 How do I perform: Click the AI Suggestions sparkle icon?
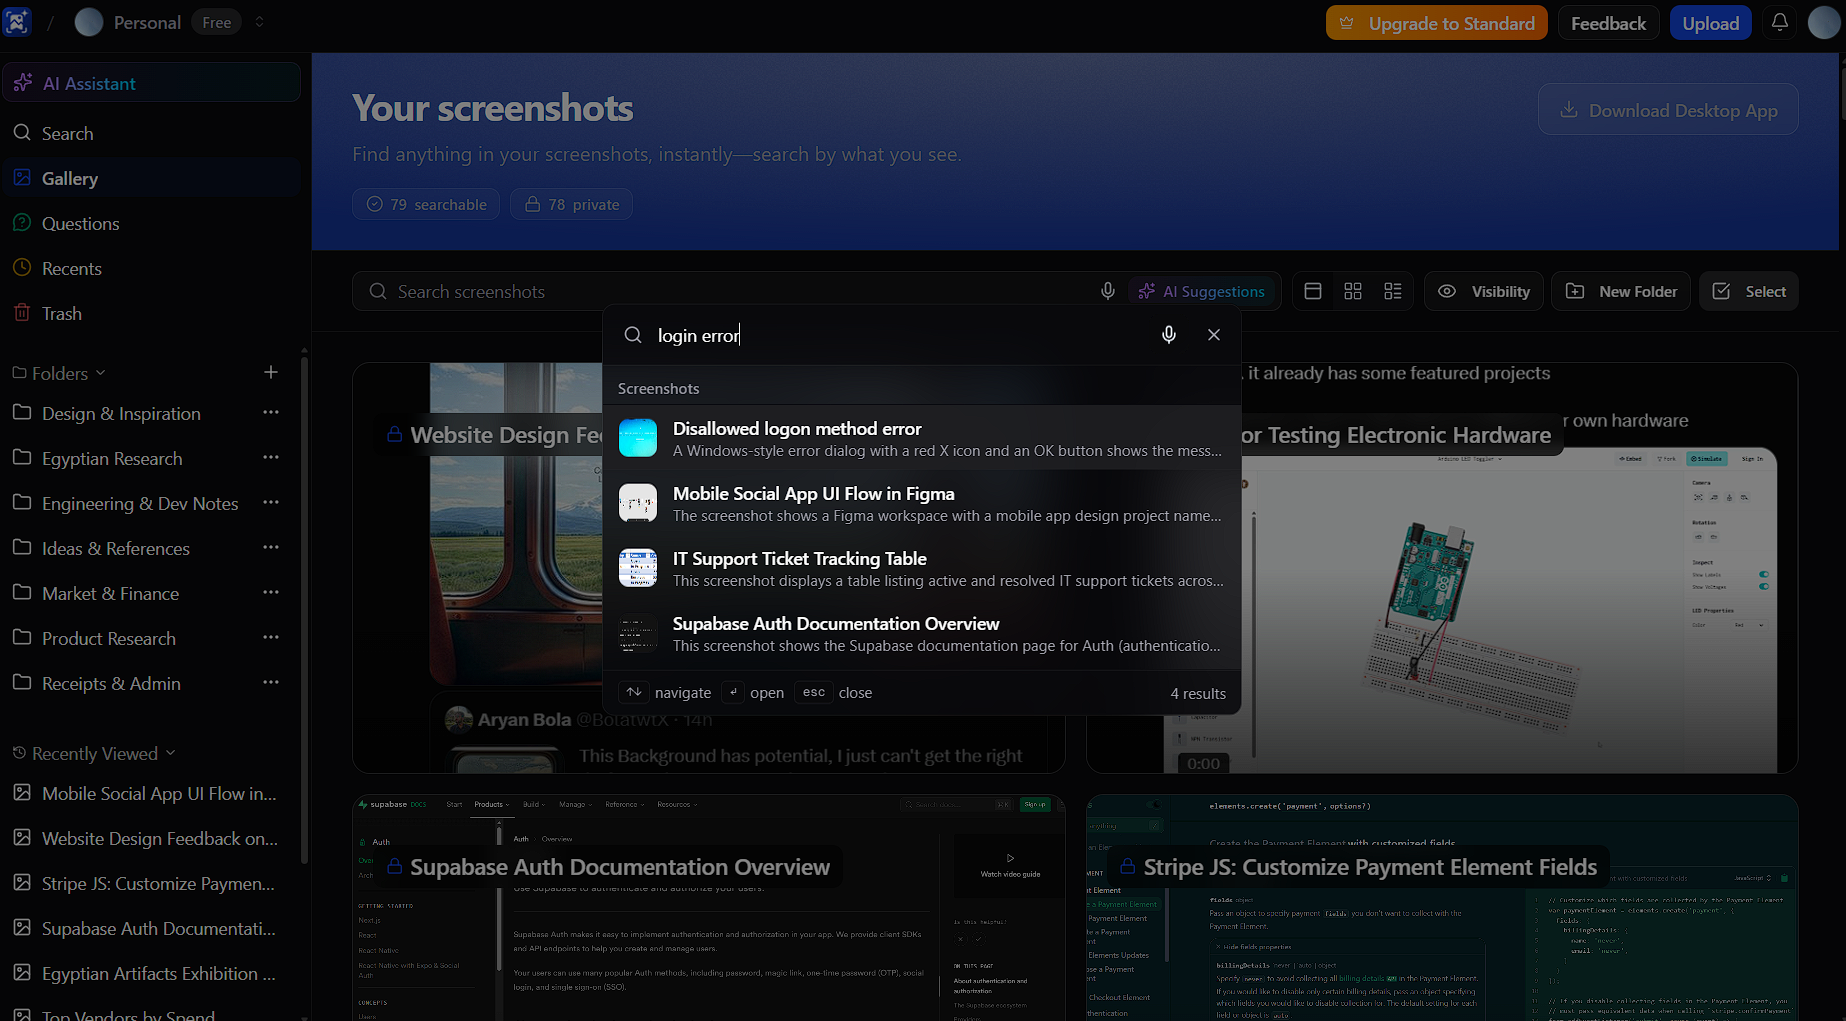tap(1145, 291)
